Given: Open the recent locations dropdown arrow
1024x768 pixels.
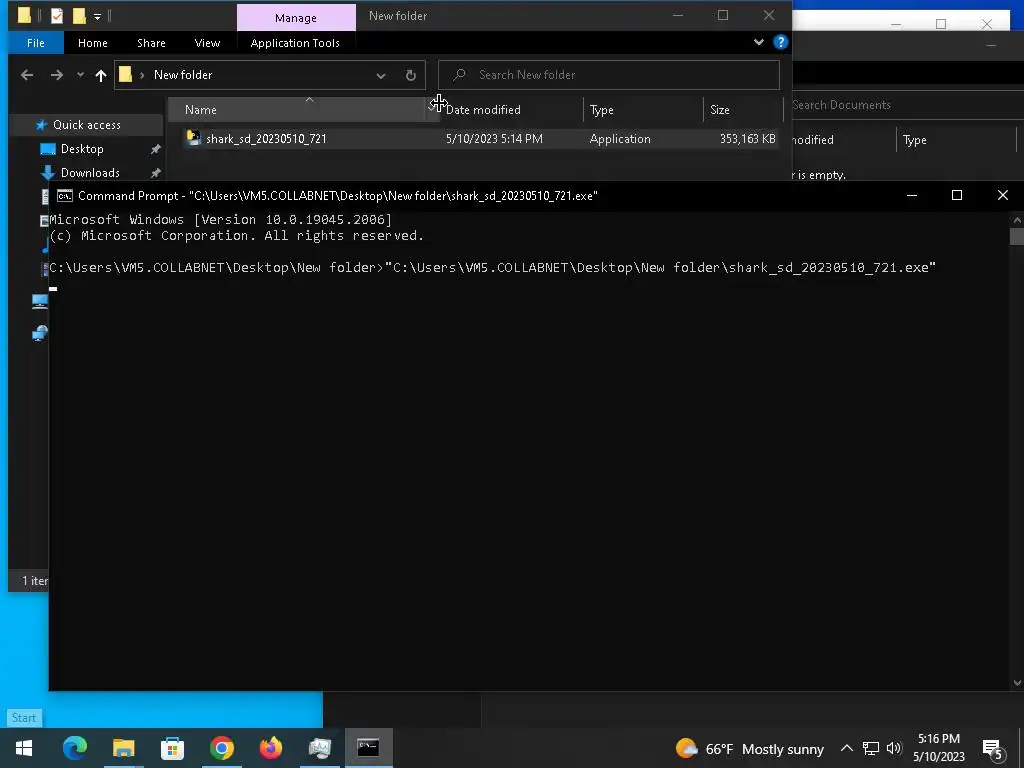Looking at the screenshot, I should pyautogui.click(x=80, y=75).
